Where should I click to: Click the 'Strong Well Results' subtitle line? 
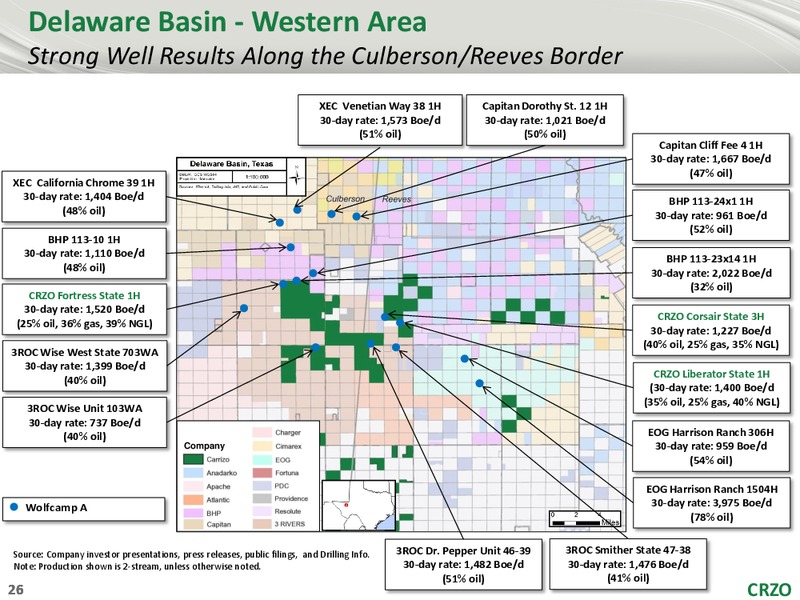tap(324, 56)
